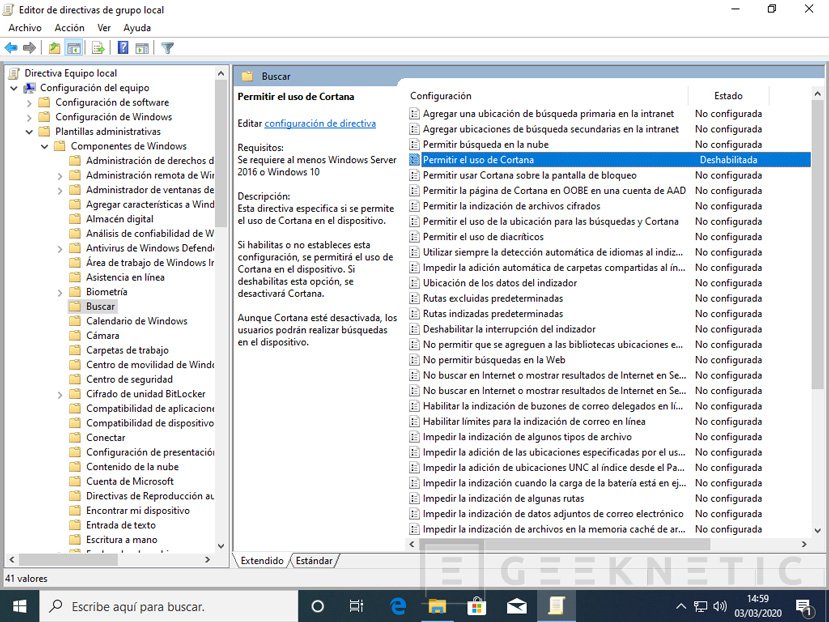
Task: Open Task View from the taskbar
Action: [357, 605]
